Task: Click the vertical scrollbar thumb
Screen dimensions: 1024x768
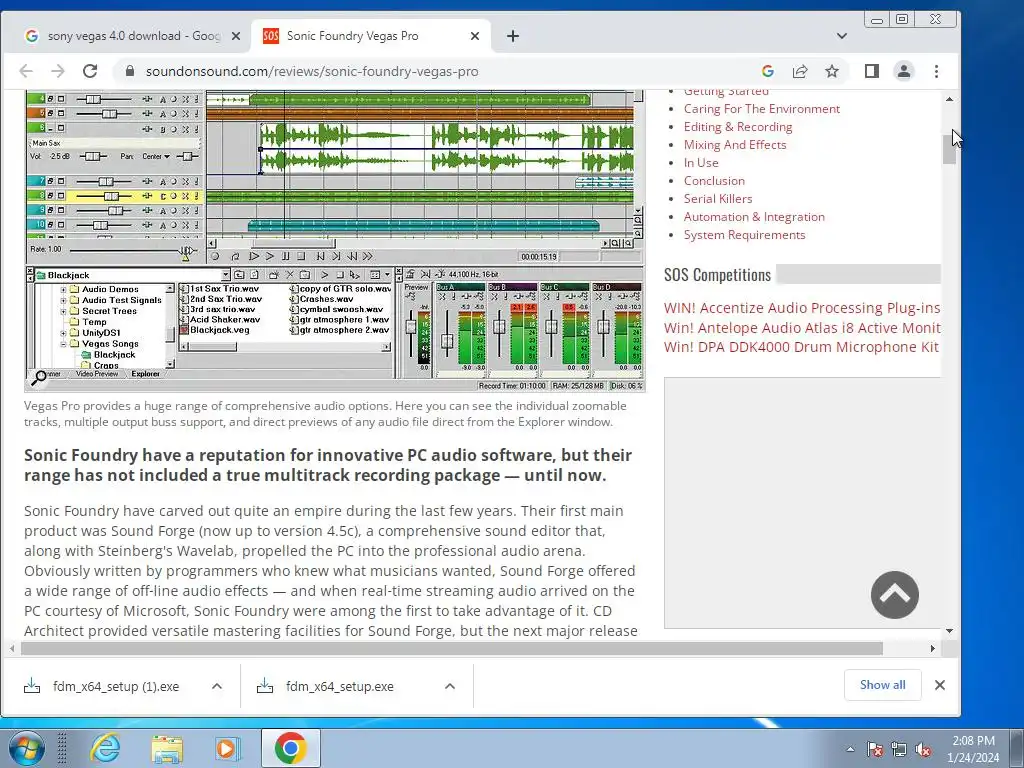Action: [950, 150]
